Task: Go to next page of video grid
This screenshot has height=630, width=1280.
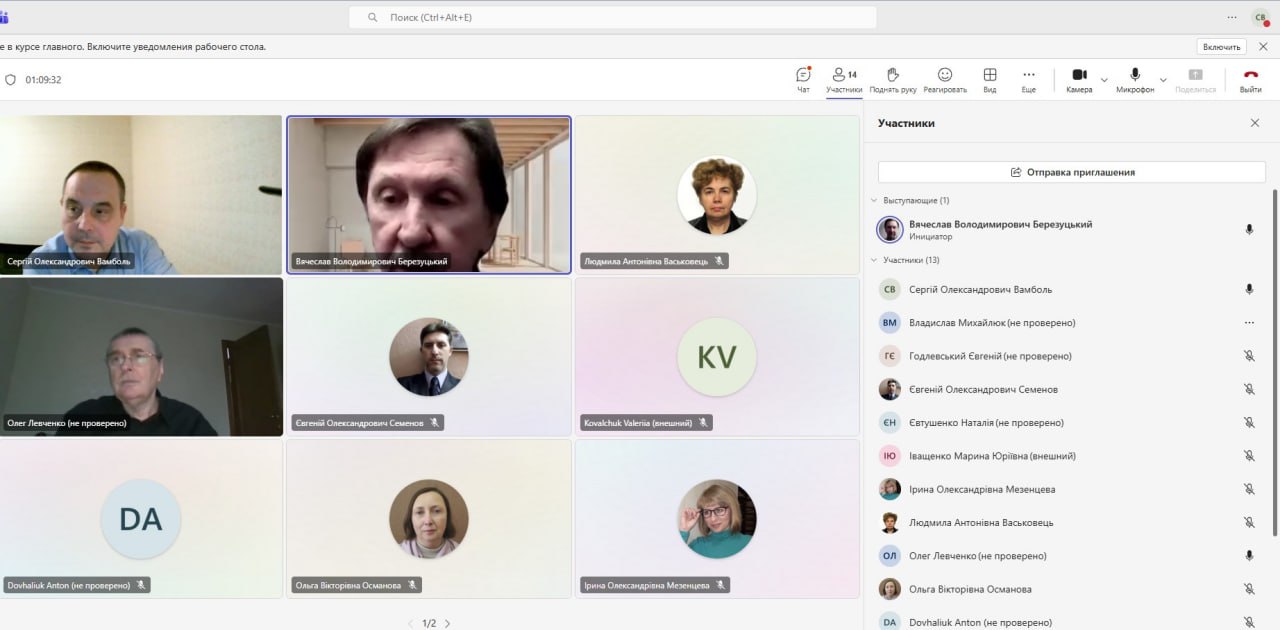Action: (x=447, y=623)
